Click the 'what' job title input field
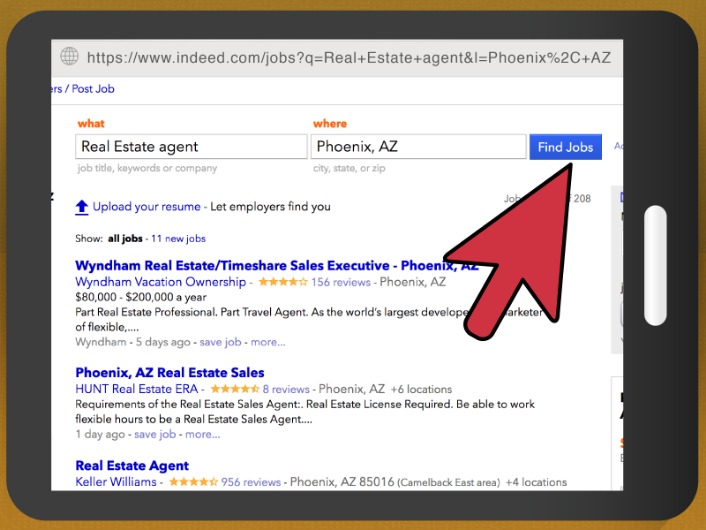Image resolution: width=706 pixels, height=530 pixels. coord(191,147)
